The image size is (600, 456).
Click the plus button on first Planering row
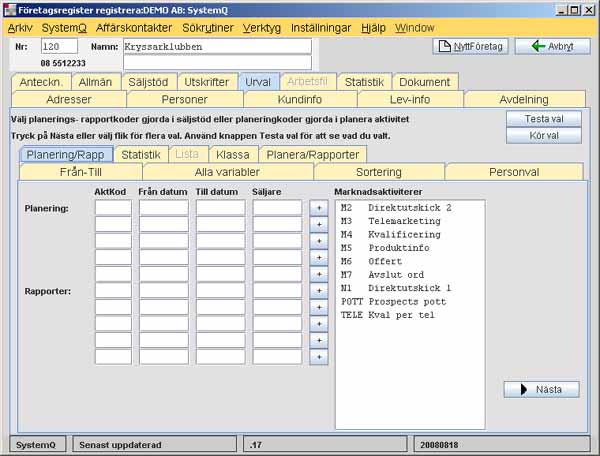pos(319,208)
